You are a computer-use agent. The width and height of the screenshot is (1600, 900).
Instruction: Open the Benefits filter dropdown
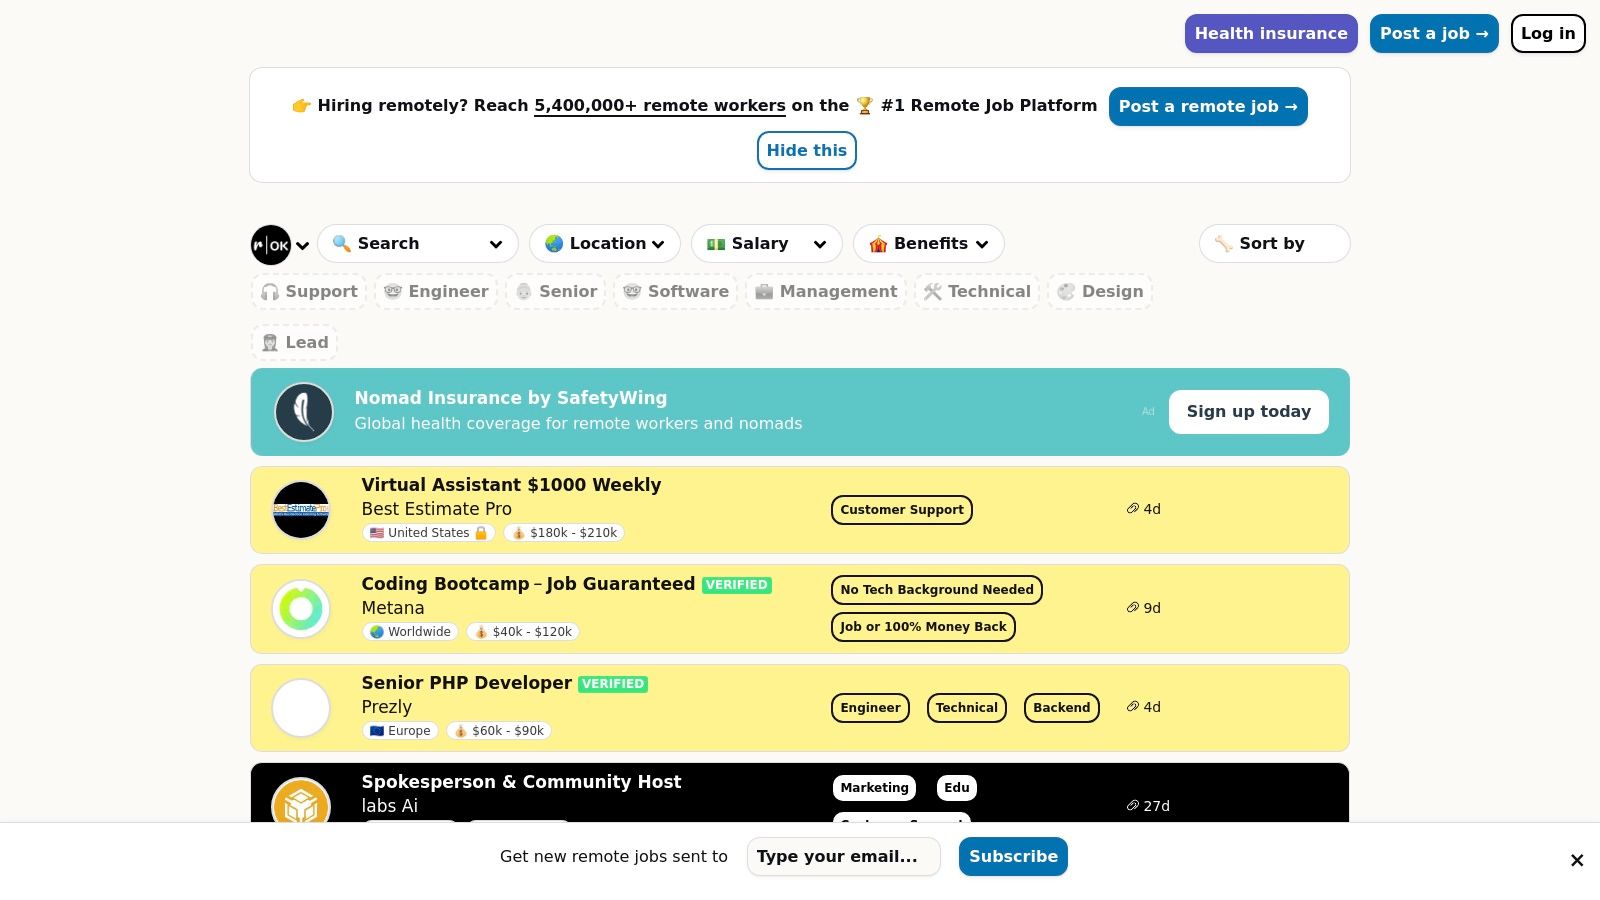[928, 244]
